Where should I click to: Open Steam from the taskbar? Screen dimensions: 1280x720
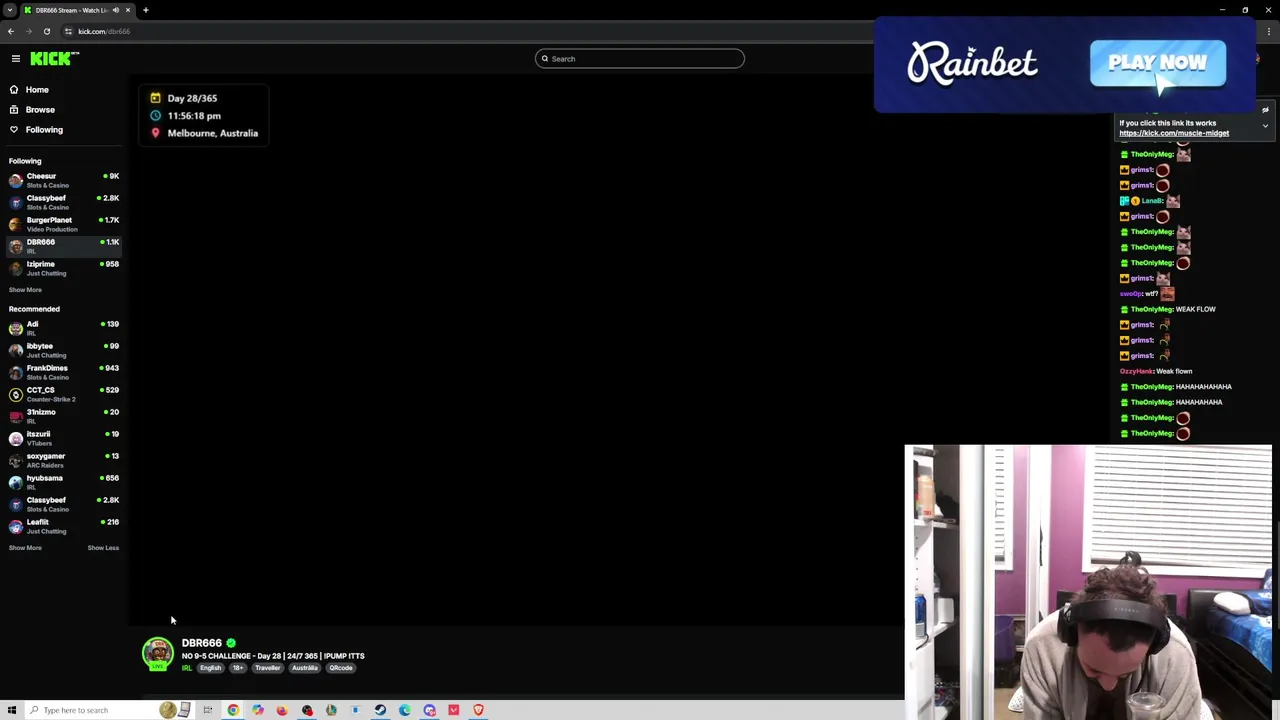click(x=380, y=710)
